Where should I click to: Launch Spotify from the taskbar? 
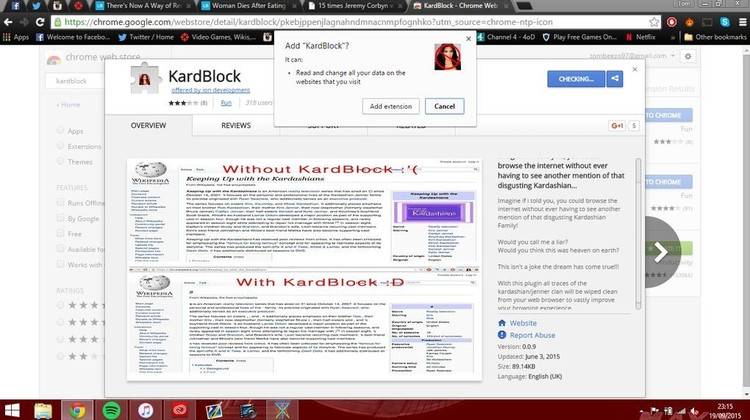pos(111,410)
